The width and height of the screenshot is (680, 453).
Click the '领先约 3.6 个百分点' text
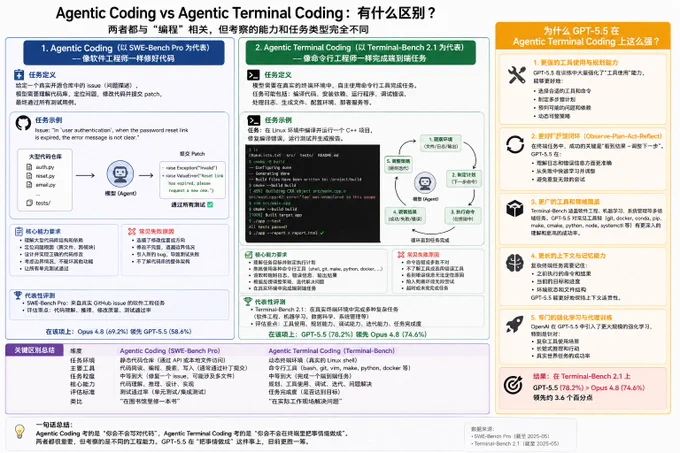[x=563, y=397]
